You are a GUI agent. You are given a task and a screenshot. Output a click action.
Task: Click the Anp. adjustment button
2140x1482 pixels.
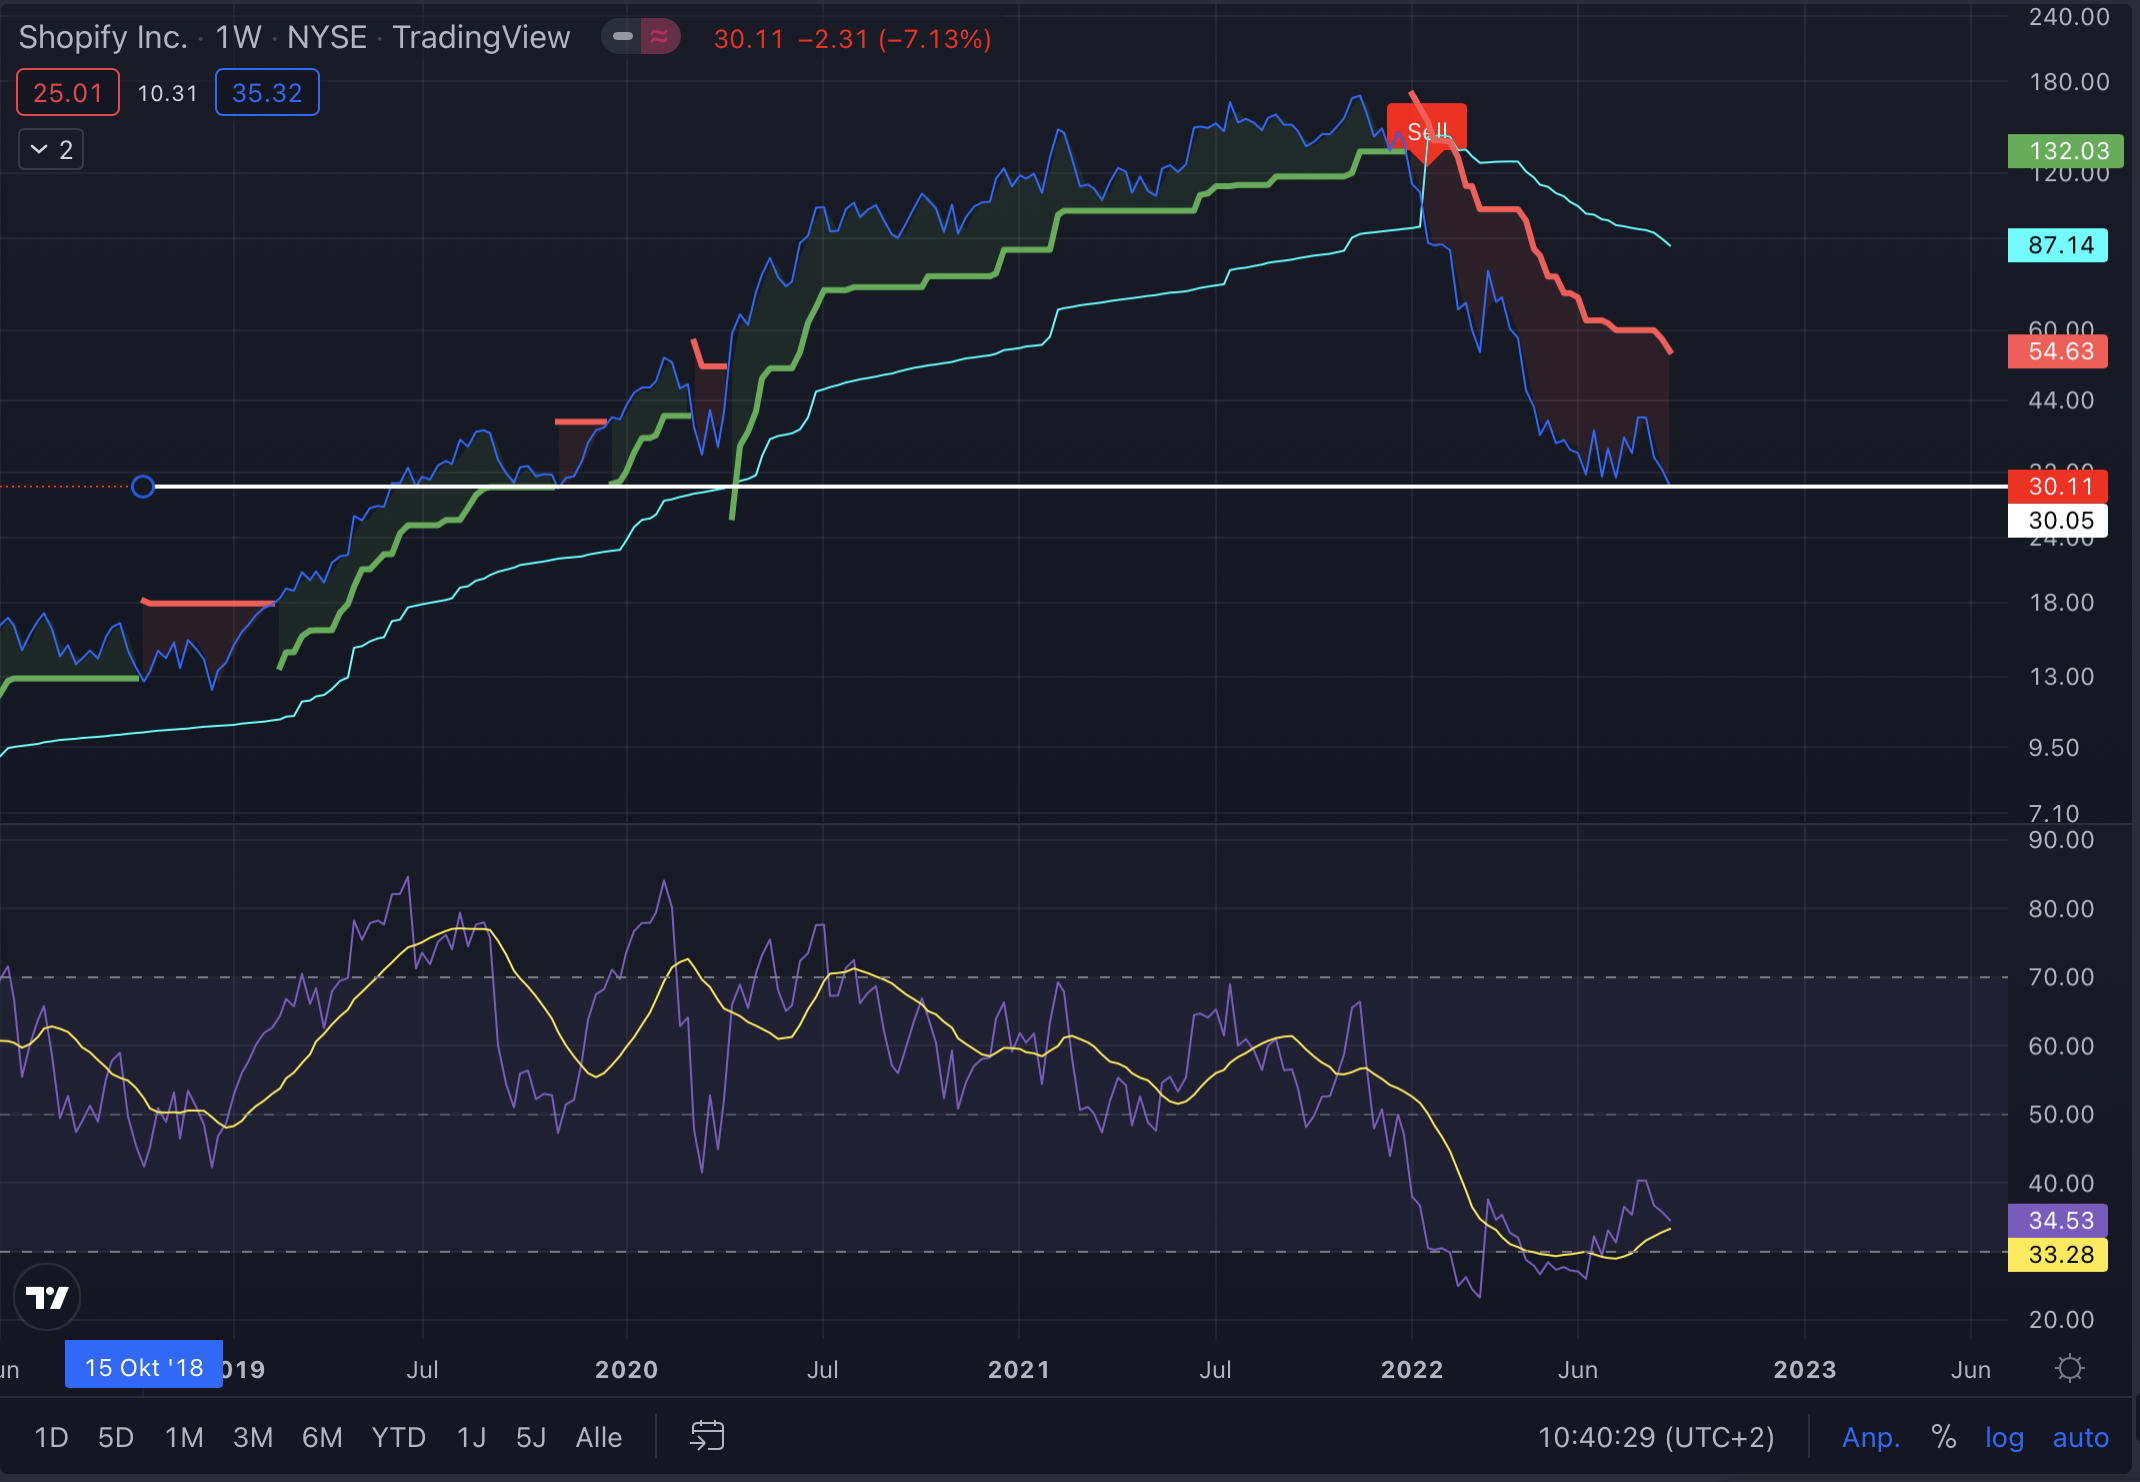(x=1870, y=1437)
